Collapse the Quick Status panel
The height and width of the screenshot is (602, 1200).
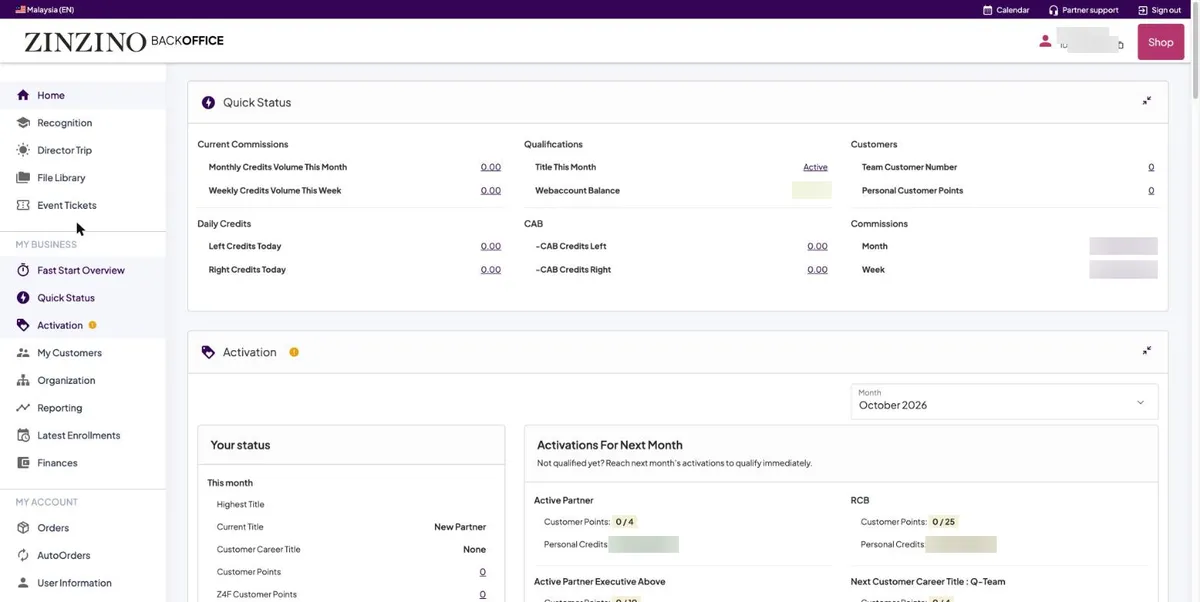point(1147,101)
